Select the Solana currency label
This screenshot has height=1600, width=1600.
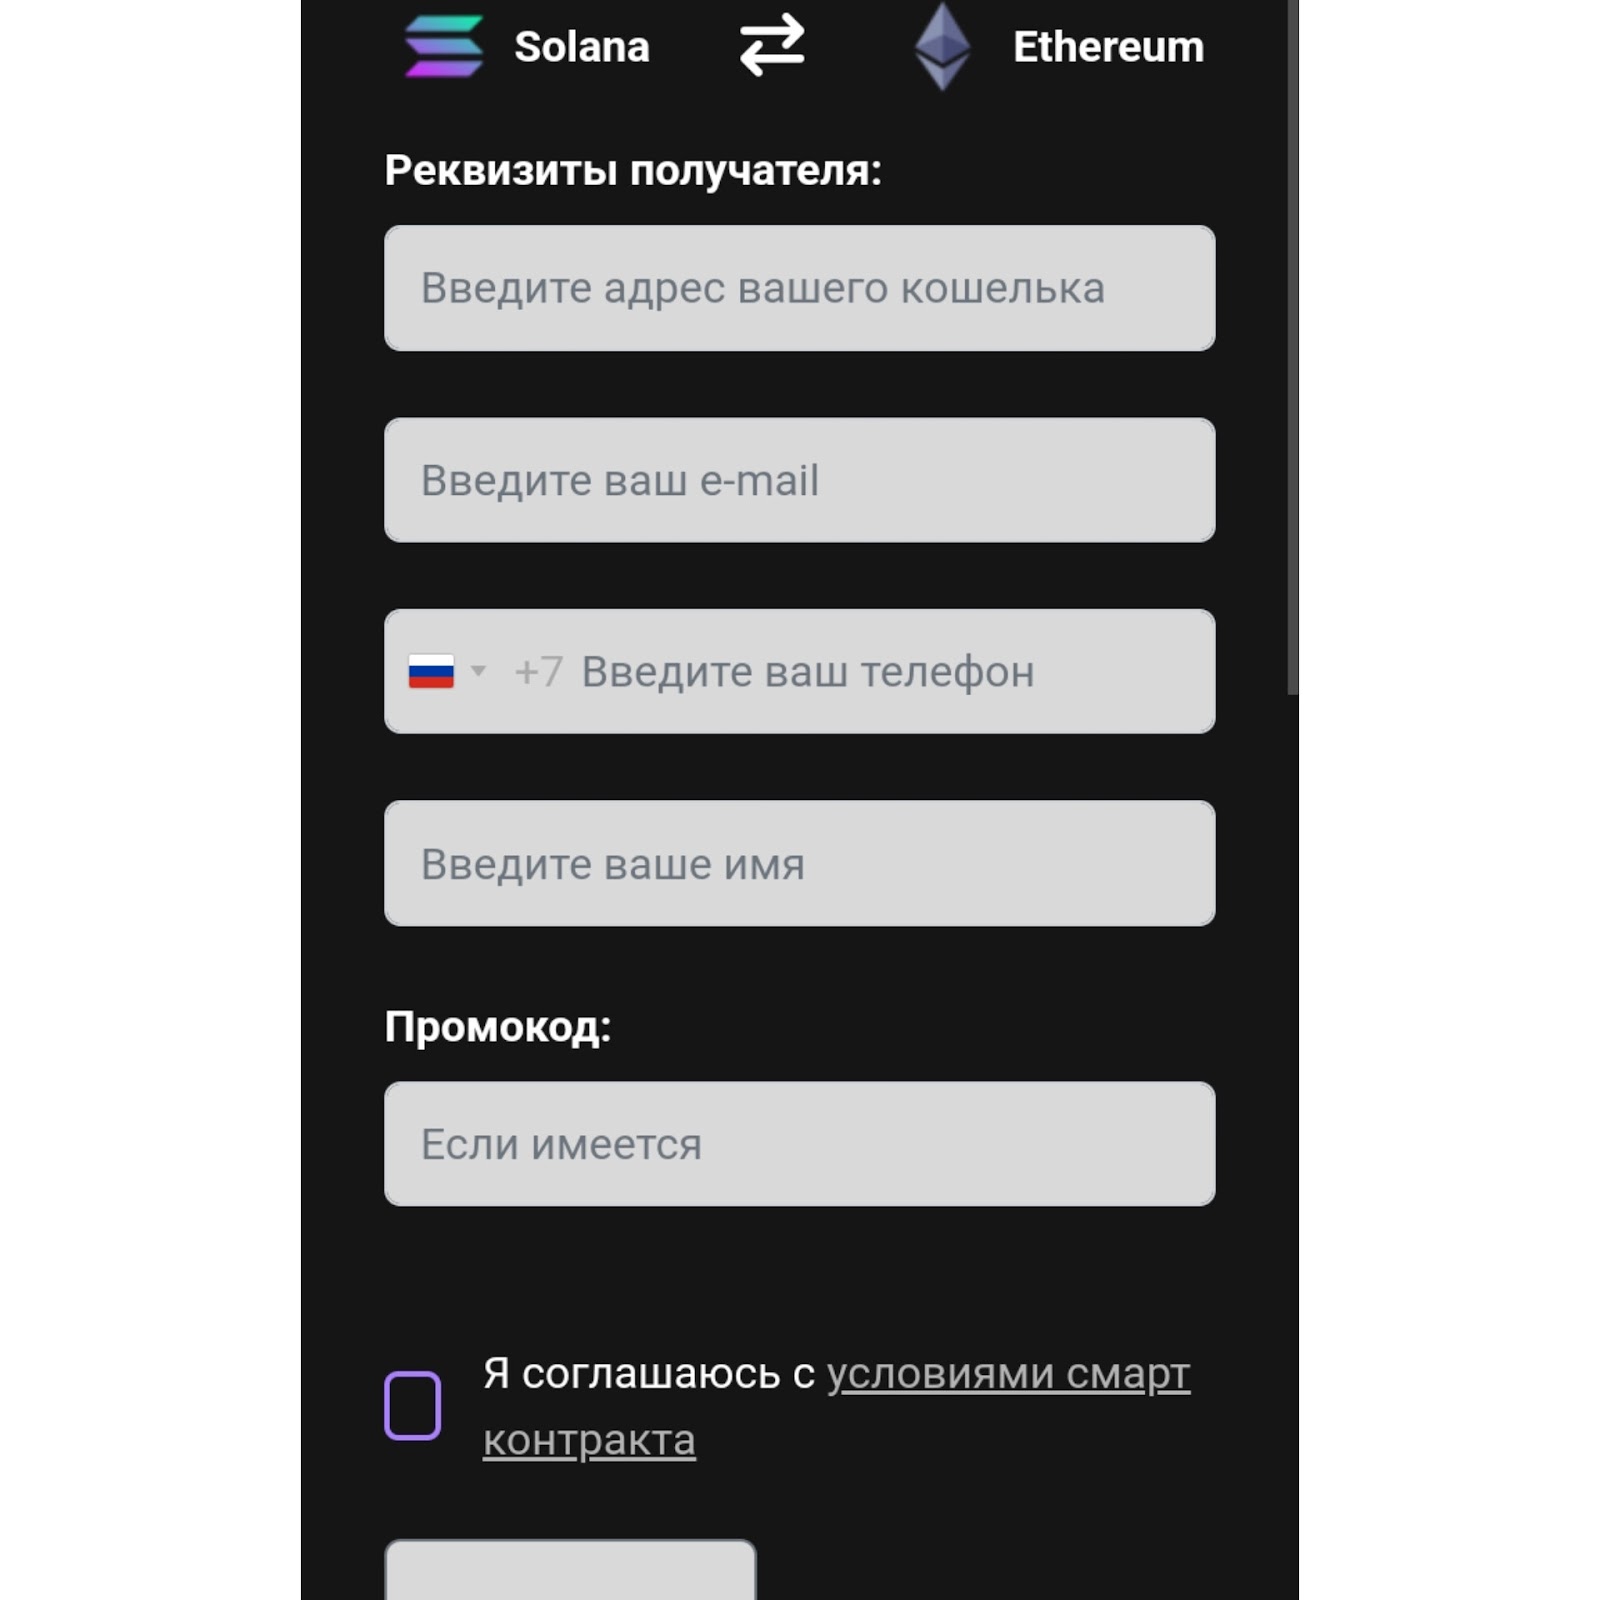pyautogui.click(x=581, y=47)
